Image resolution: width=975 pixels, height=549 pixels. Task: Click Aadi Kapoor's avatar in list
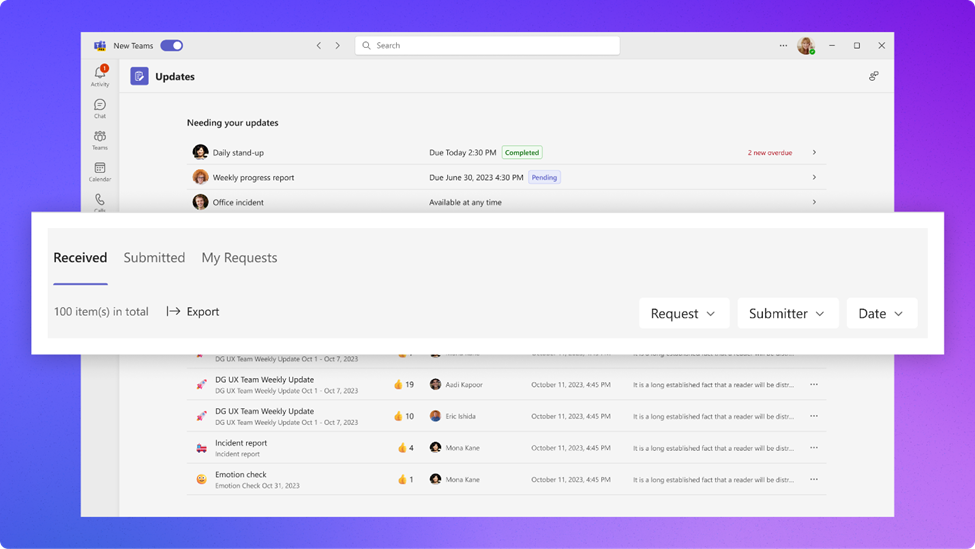coord(435,384)
